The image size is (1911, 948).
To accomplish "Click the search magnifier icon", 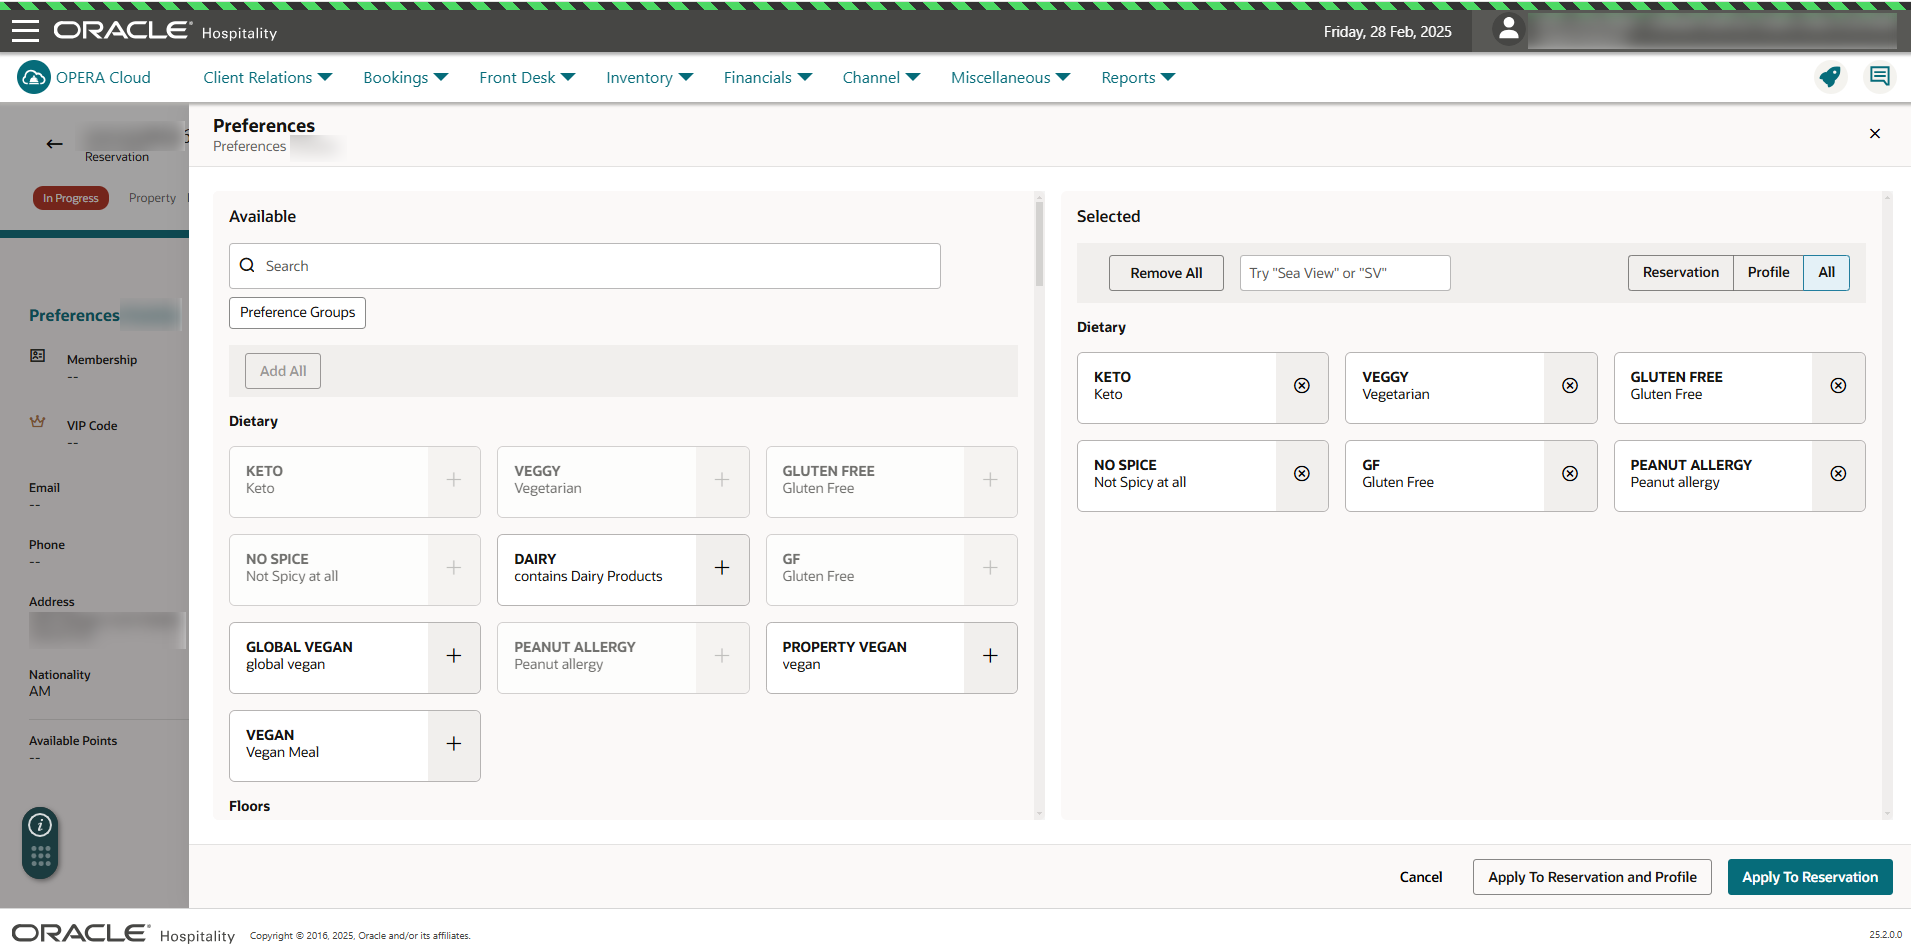I will tap(247, 266).
